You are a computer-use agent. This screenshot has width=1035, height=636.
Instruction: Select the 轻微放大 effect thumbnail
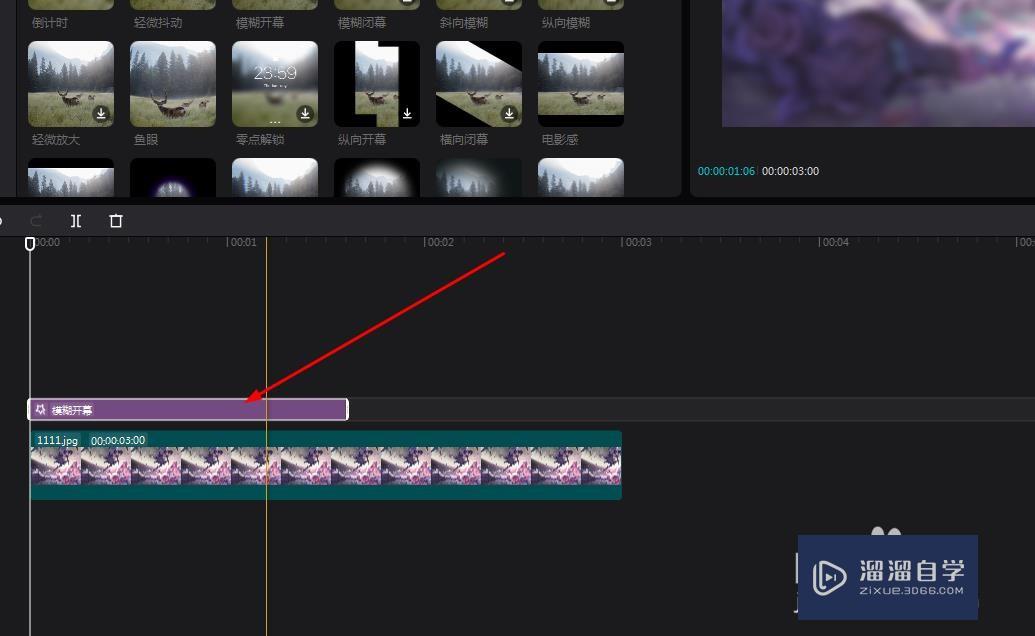tap(71, 84)
